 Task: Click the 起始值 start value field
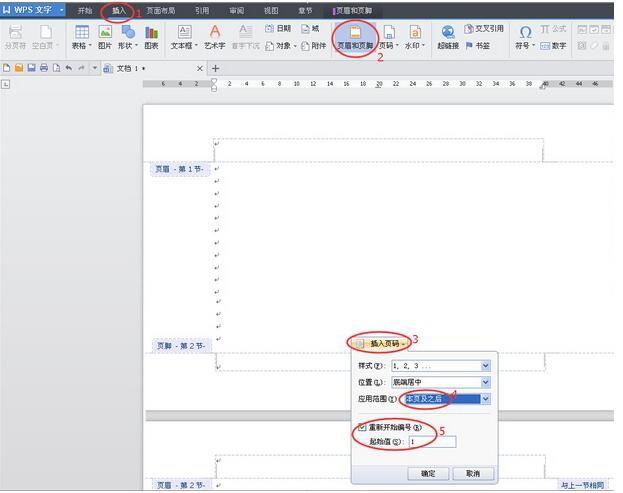[432, 442]
